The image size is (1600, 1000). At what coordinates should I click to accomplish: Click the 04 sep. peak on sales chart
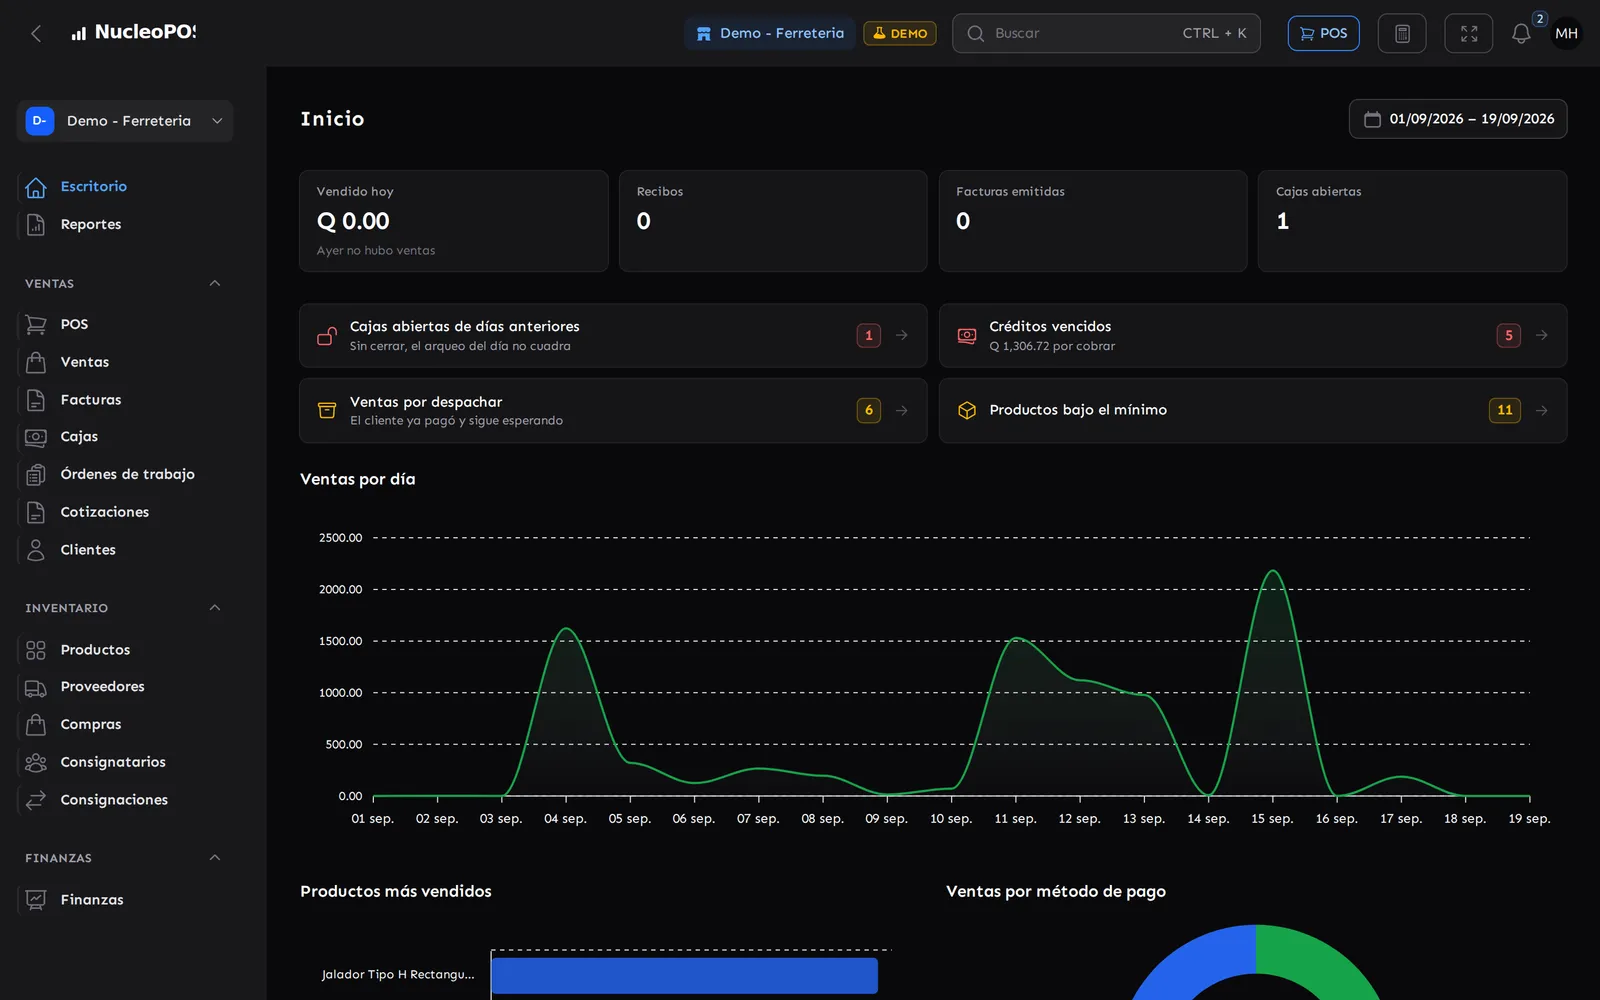coord(566,629)
